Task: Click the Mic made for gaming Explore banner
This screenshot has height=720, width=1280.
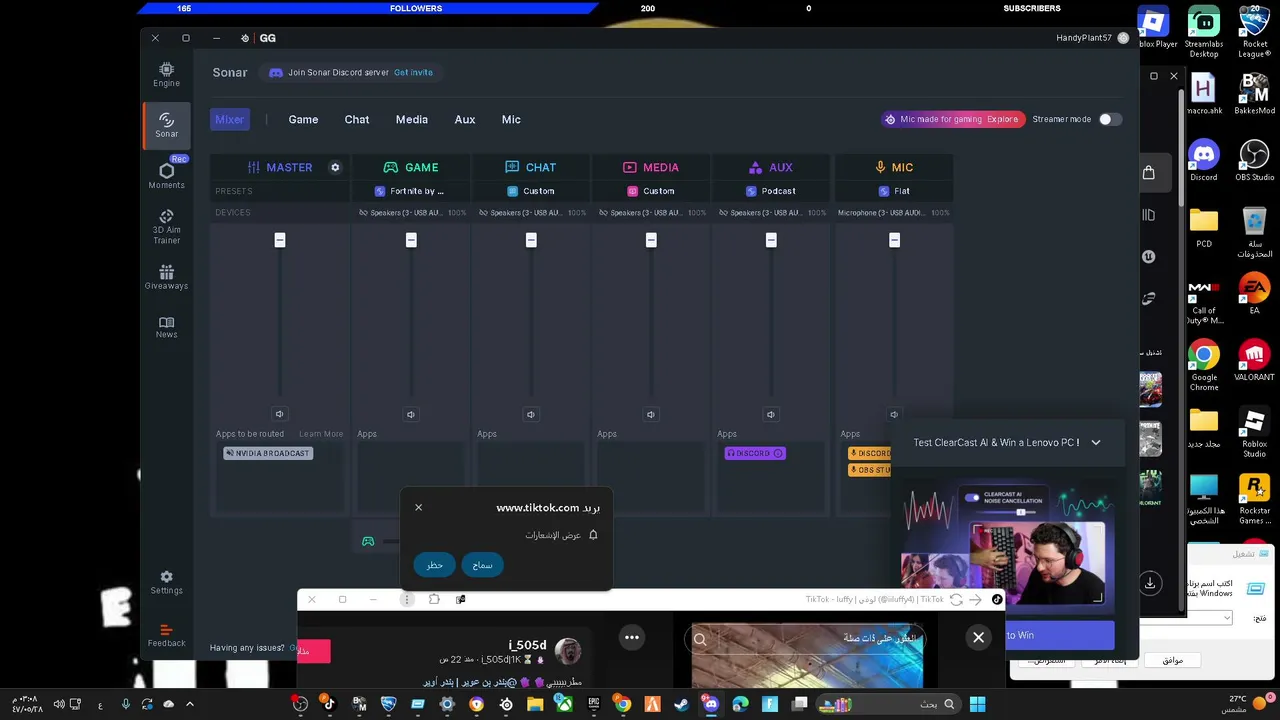Action: coord(953,119)
